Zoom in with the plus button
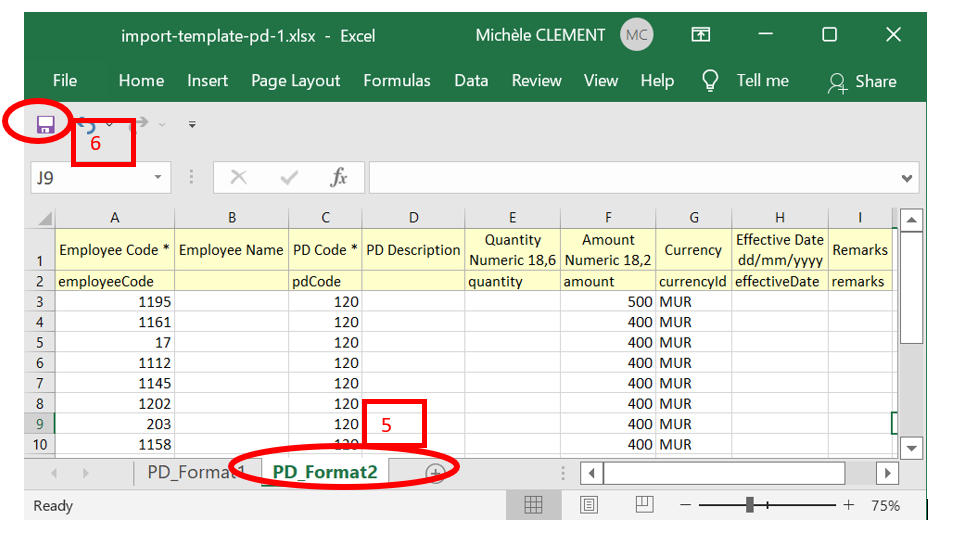 pyautogui.click(x=848, y=505)
